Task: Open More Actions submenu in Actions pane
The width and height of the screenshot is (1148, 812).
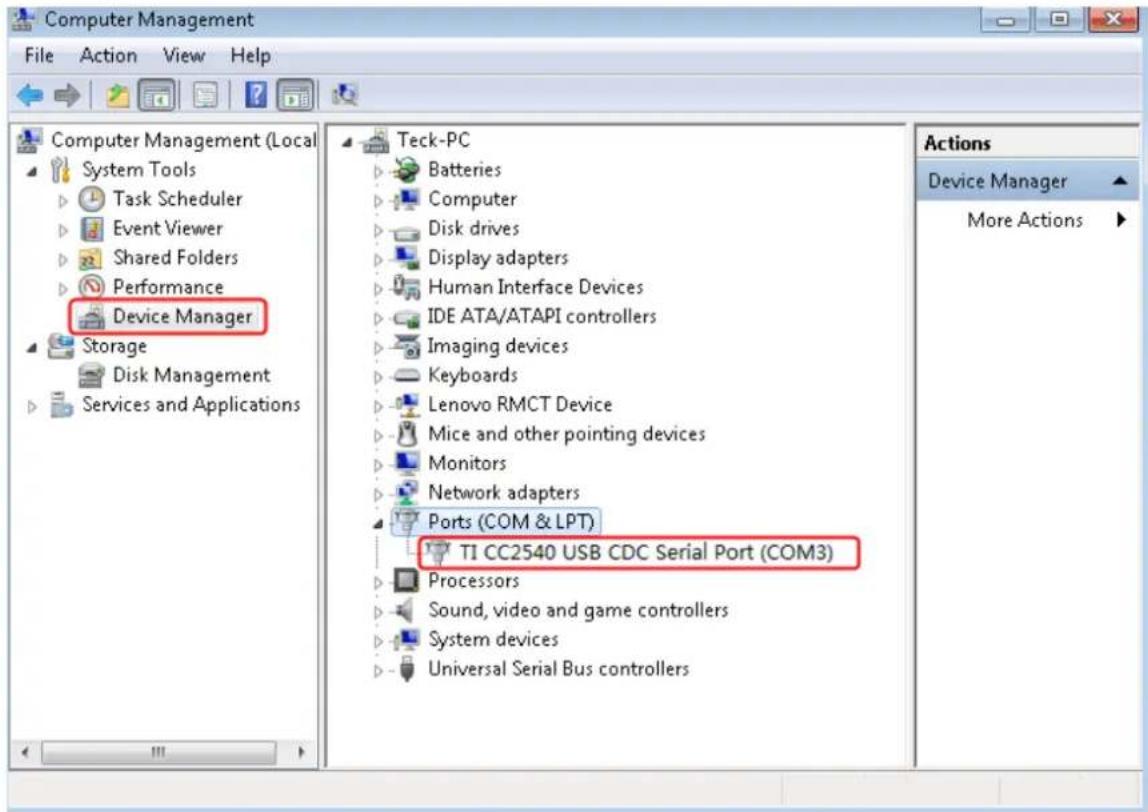Action: click(1027, 220)
